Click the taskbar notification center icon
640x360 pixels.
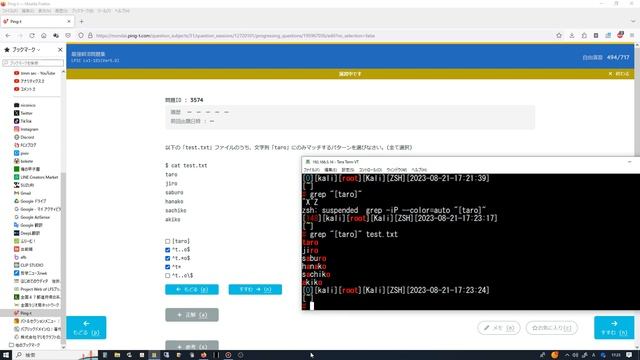629,355
